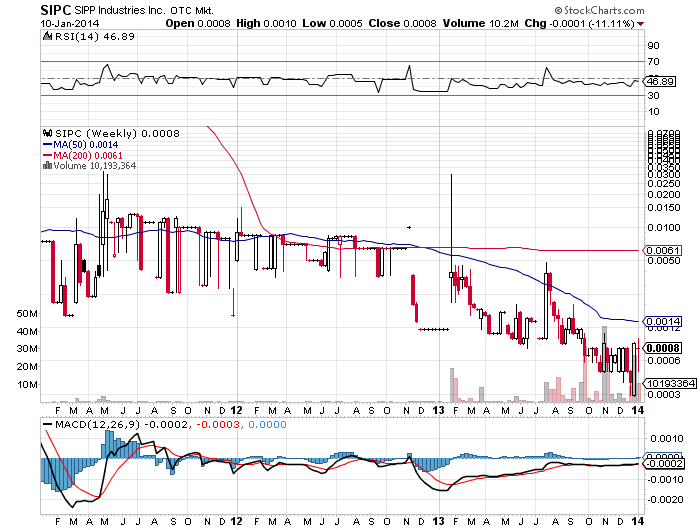700x530 pixels.
Task: Click the 0.0014 MA(50) price axis tag
Action: [660, 320]
